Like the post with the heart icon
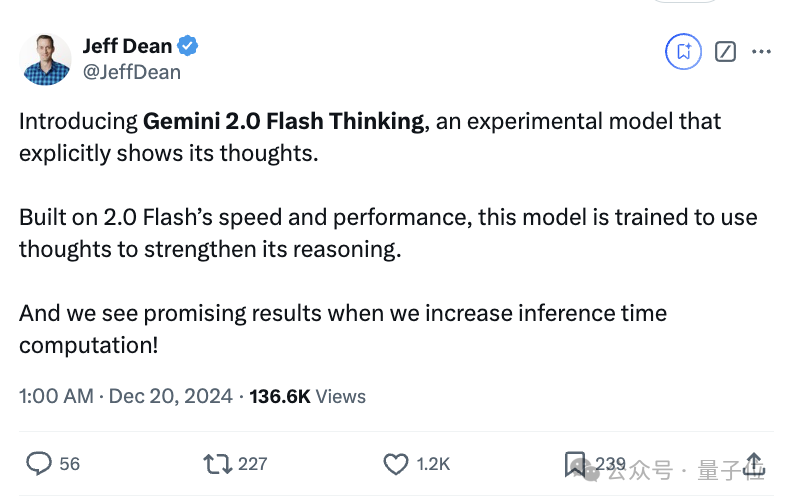This screenshot has width=790, height=502. click(397, 463)
